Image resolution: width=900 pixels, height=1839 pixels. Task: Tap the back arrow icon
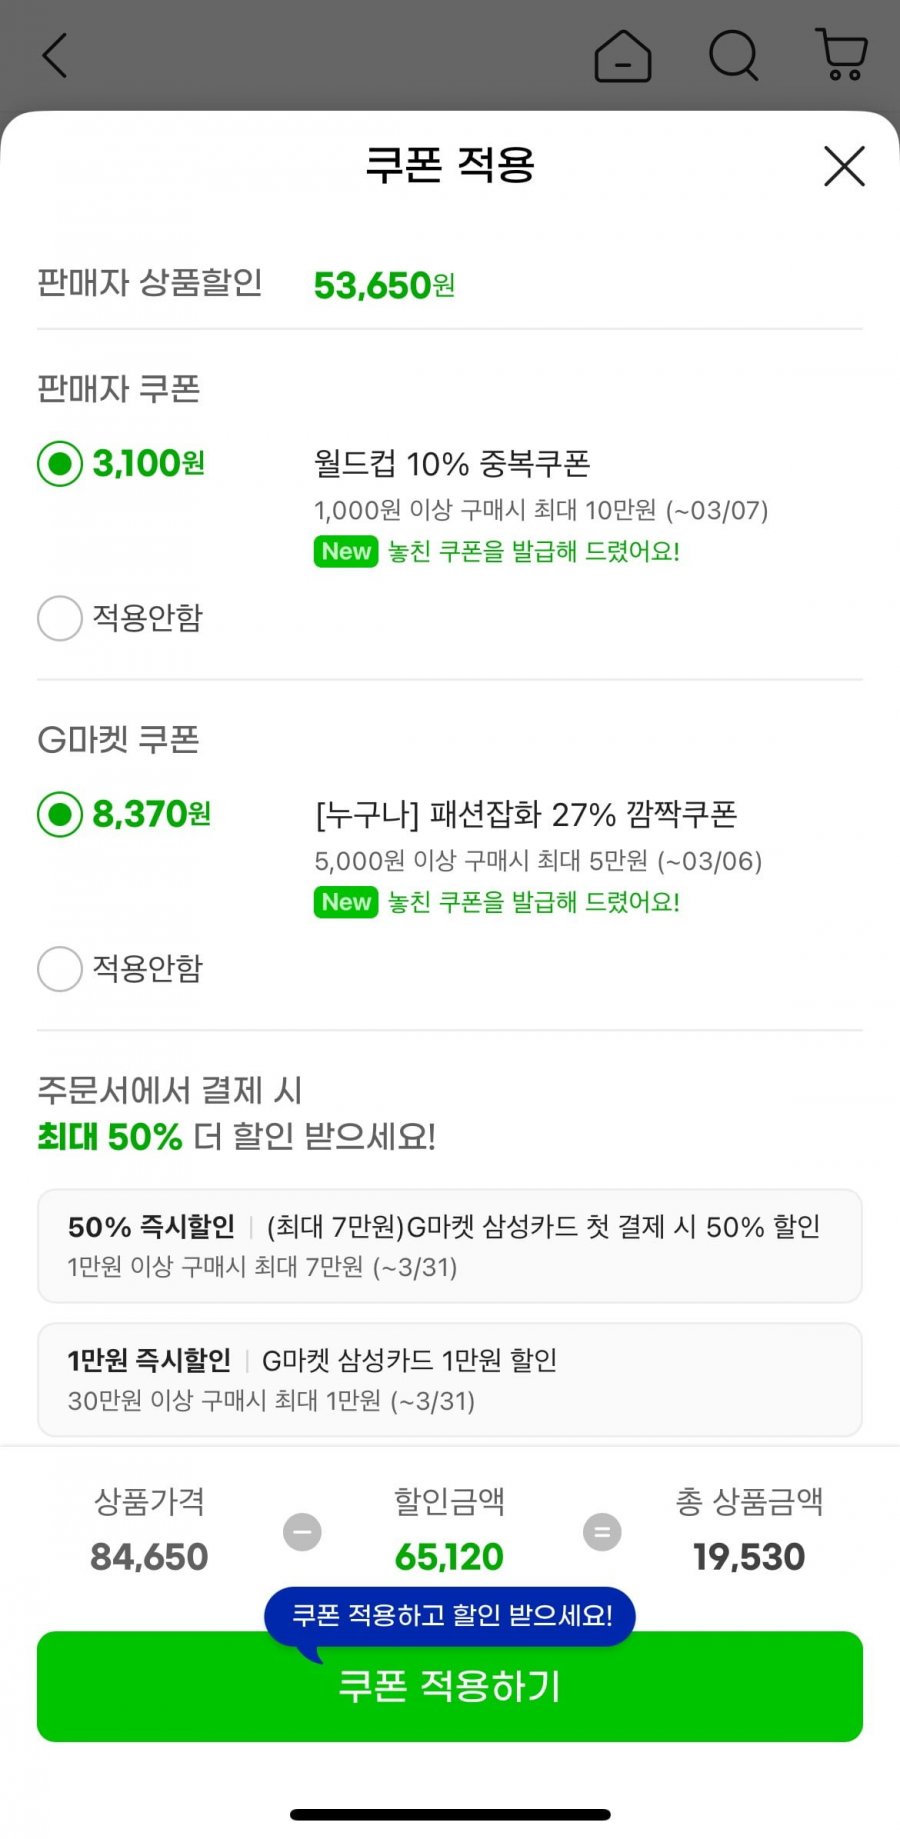56,56
